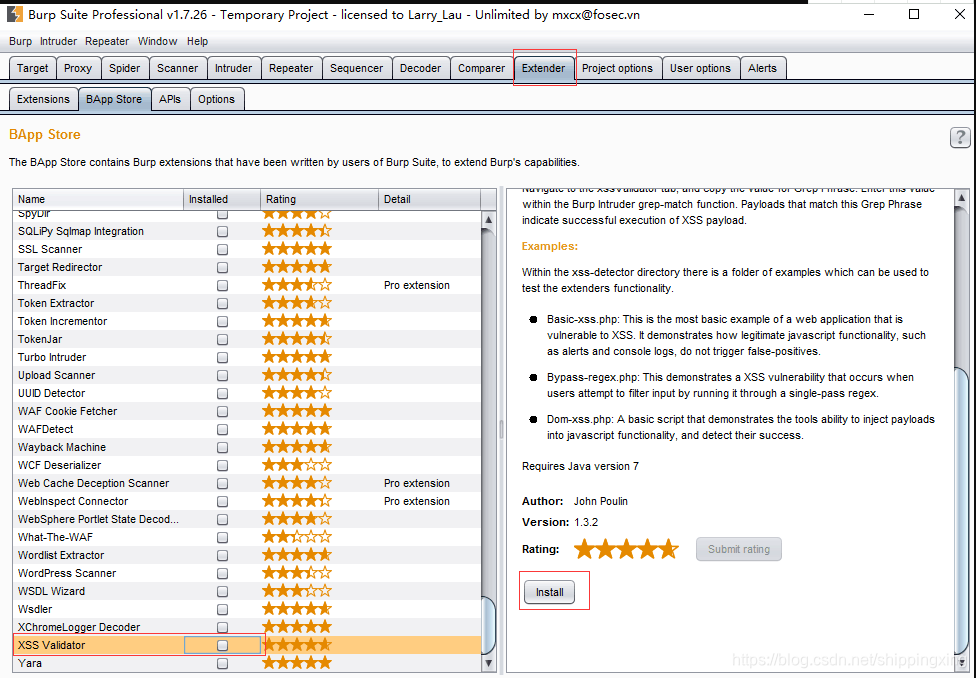This screenshot has height=678, width=976.
Task: Switch to the Scanner tab
Action: click(177, 68)
